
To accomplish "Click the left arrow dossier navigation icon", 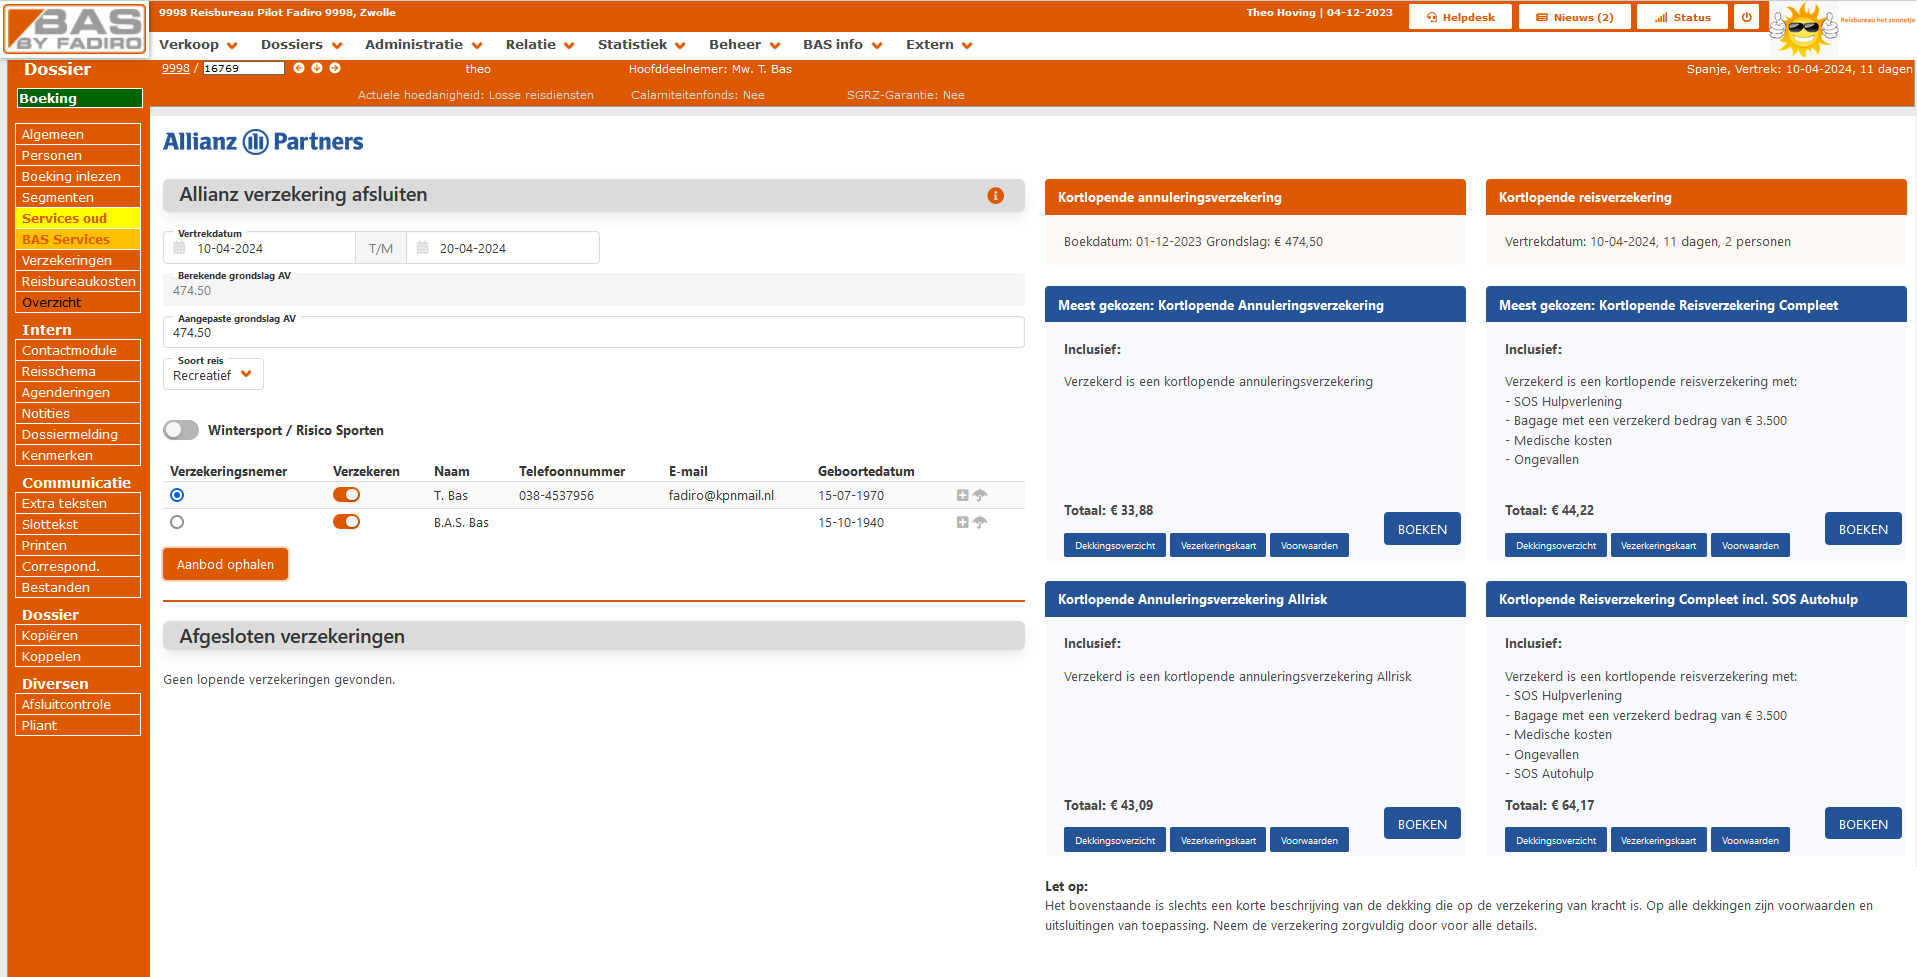I will (299, 68).
